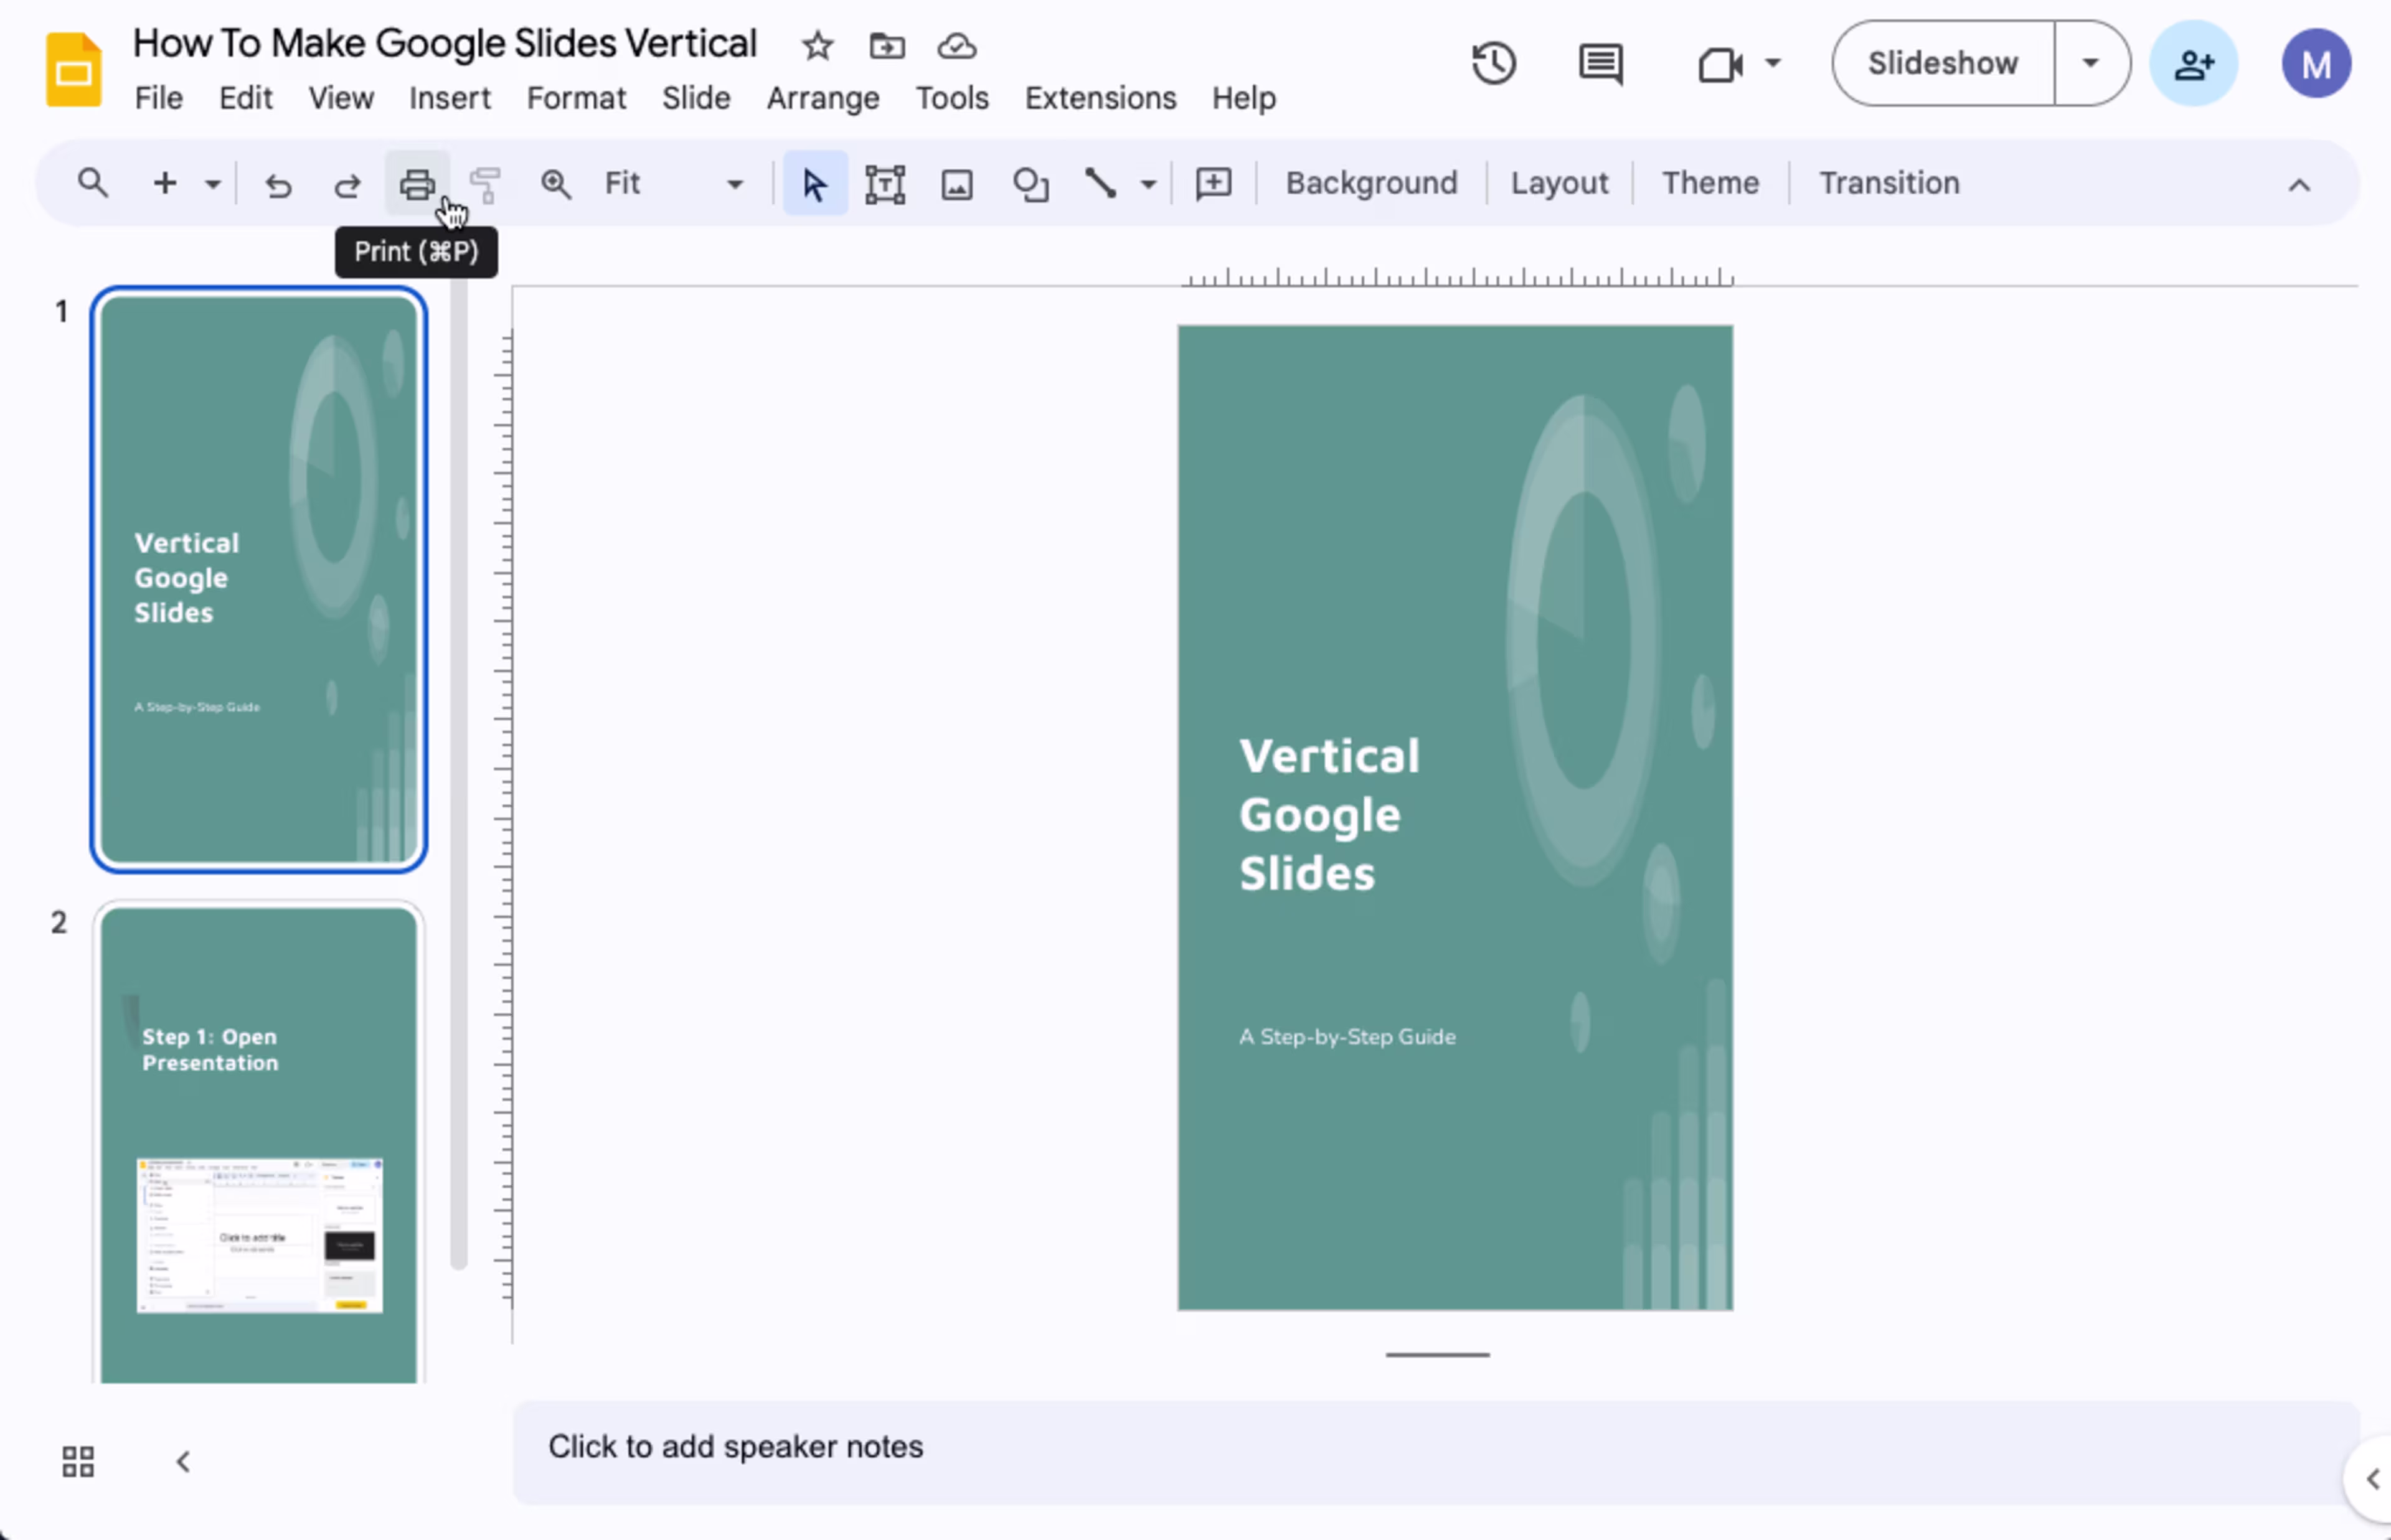Image resolution: width=2391 pixels, height=1540 pixels.
Task: Open the Theme panel
Action: click(x=1710, y=183)
